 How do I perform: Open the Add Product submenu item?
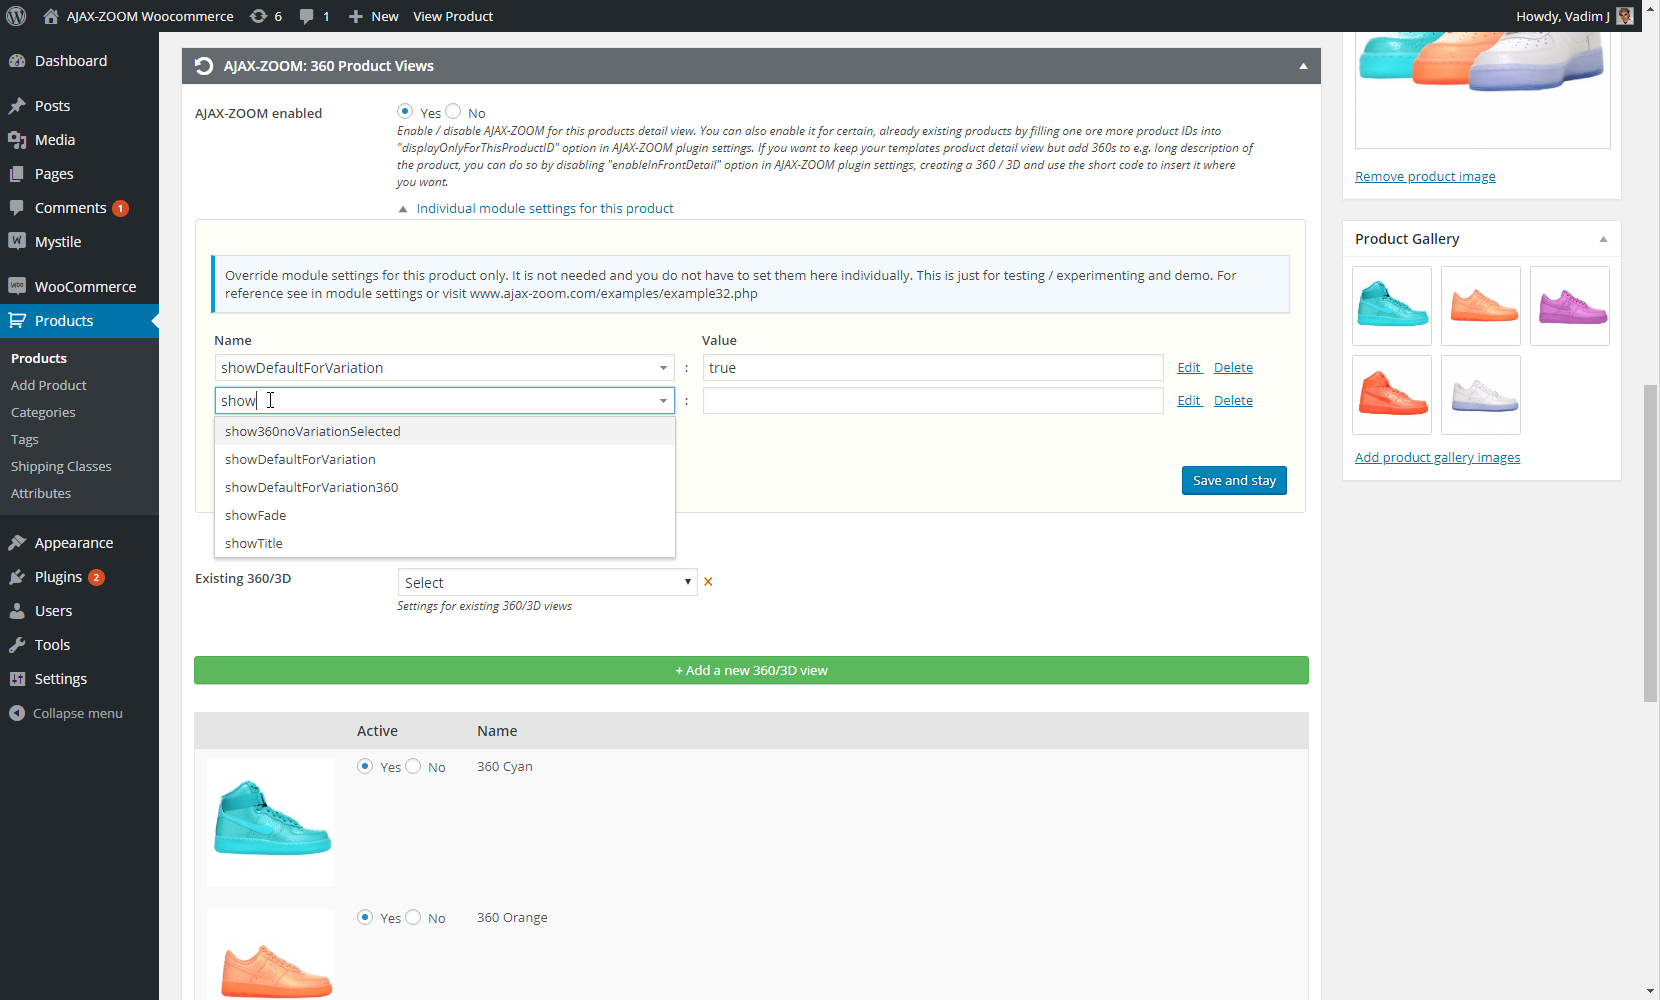point(48,385)
